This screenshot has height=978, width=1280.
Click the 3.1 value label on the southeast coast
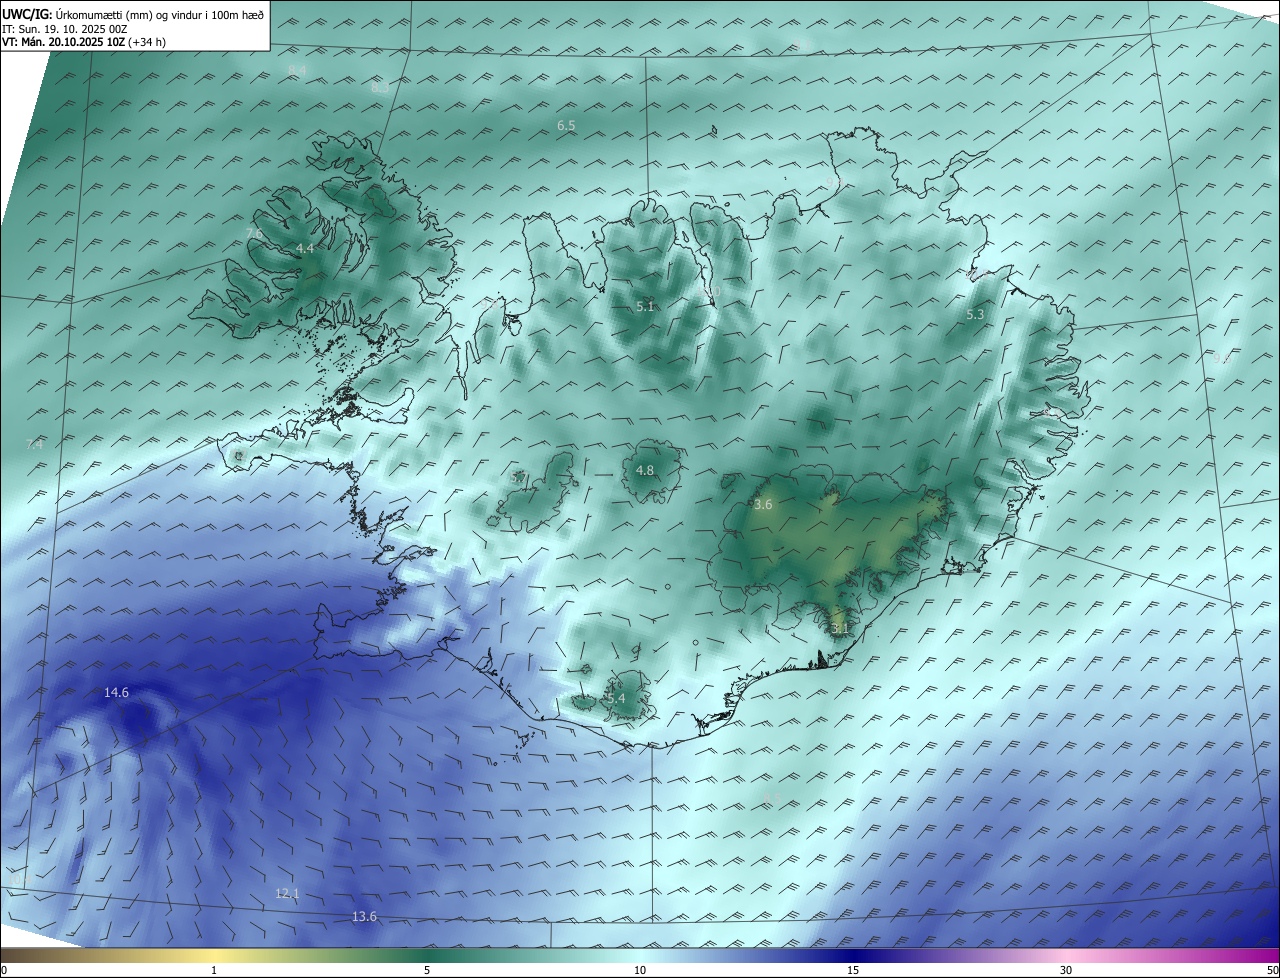[x=840, y=628]
